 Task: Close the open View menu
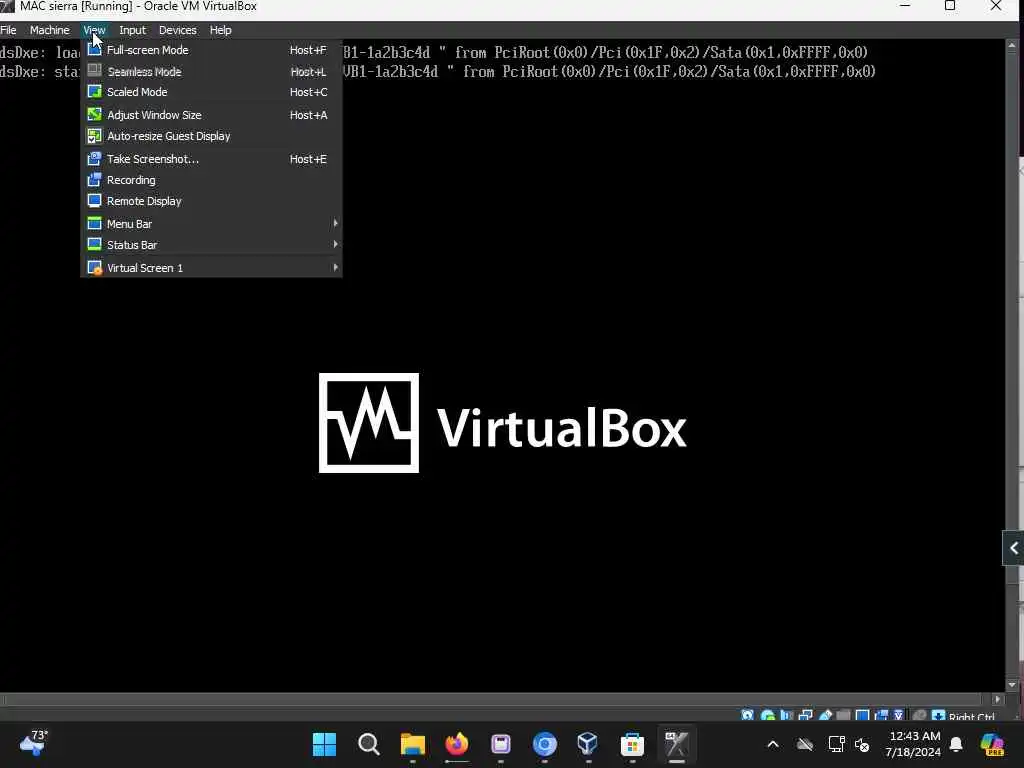pyautogui.click(x=94, y=30)
